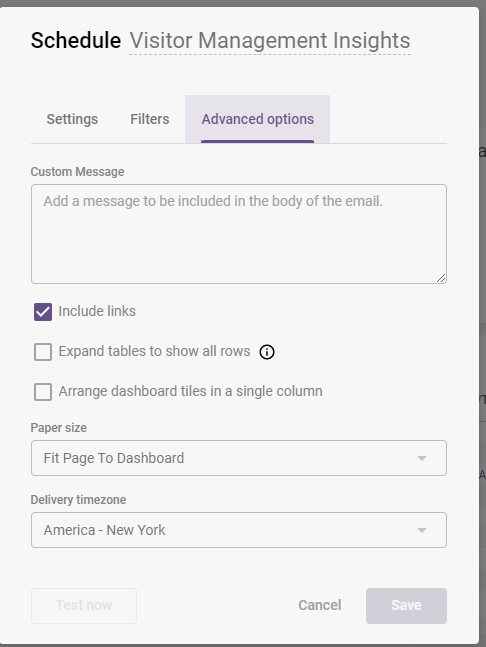Viewport: 486px width, 647px height.
Task: Enable Expand tables to show all rows
Action: pos(43,352)
